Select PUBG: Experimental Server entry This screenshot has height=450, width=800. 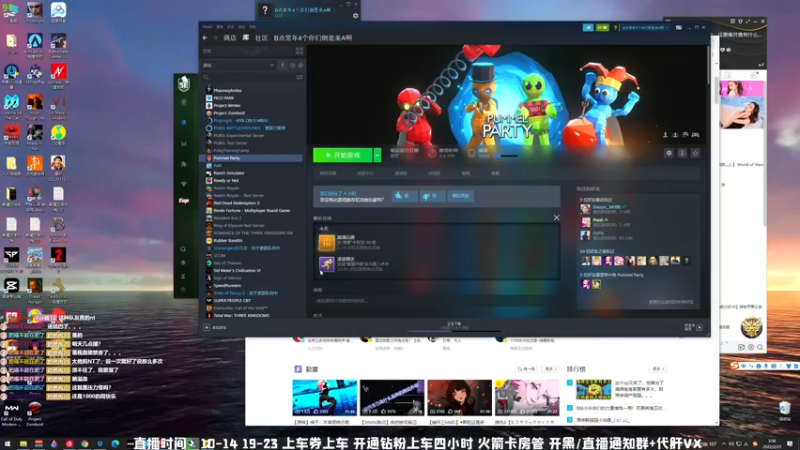coord(238,136)
